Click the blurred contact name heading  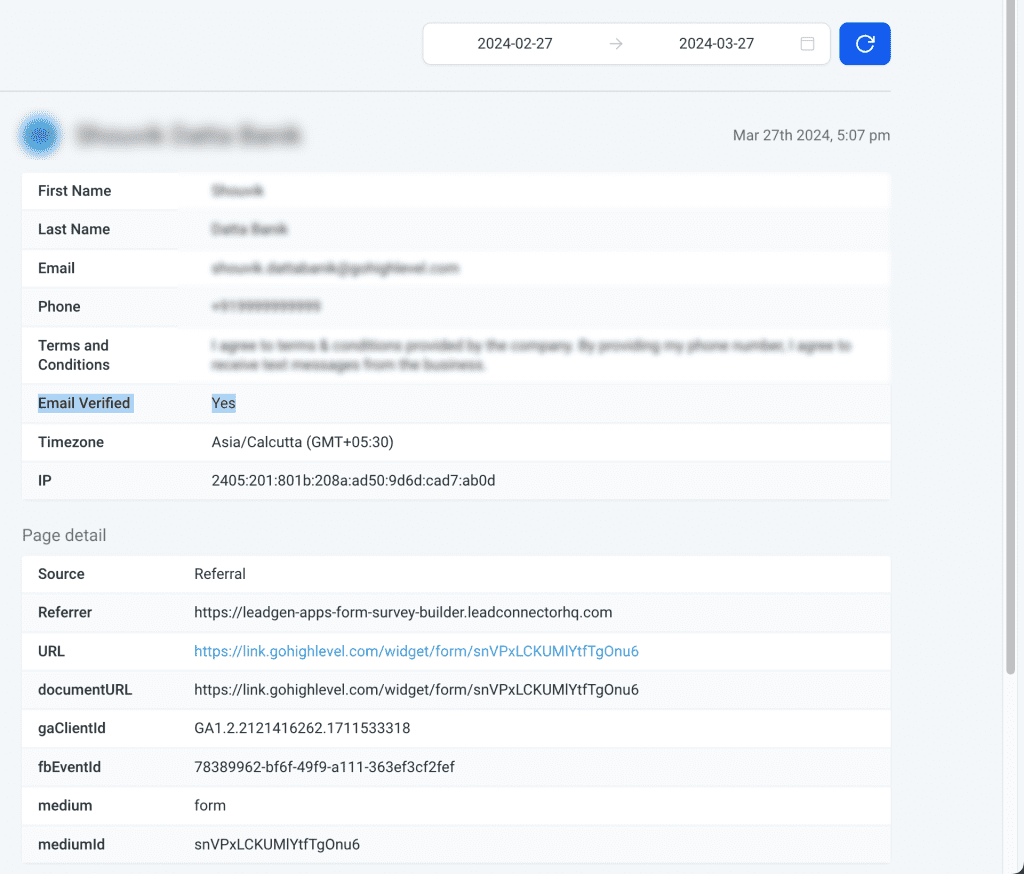tap(191, 134)
